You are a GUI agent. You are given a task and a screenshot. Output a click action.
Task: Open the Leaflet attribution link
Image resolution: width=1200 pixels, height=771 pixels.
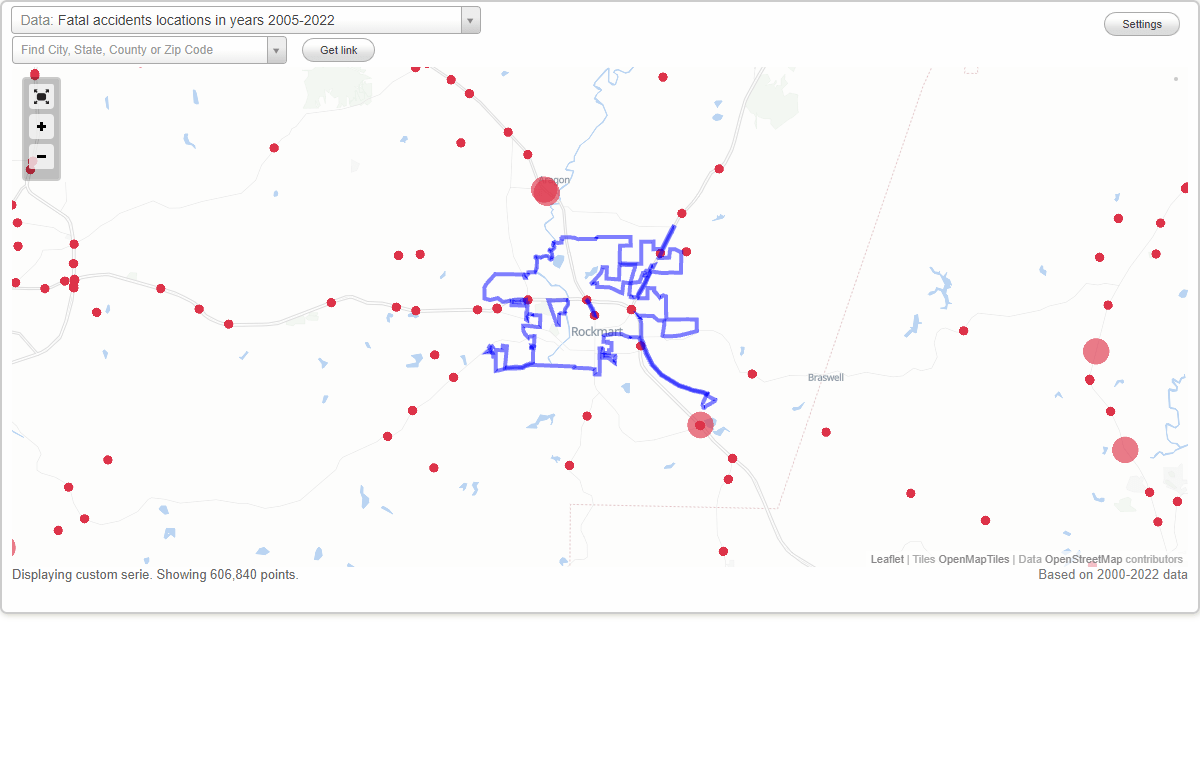[x=886, y=559]
